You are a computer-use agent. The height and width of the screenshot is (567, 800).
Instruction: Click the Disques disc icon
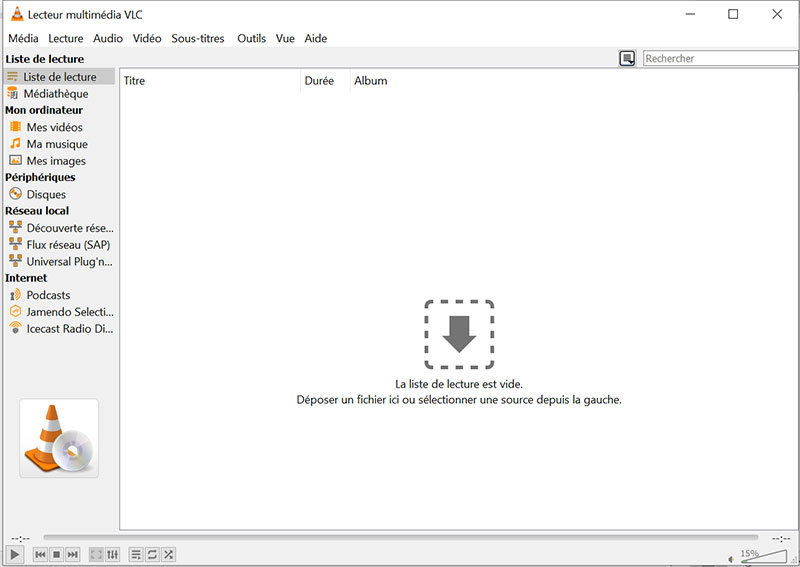point(16,193)
